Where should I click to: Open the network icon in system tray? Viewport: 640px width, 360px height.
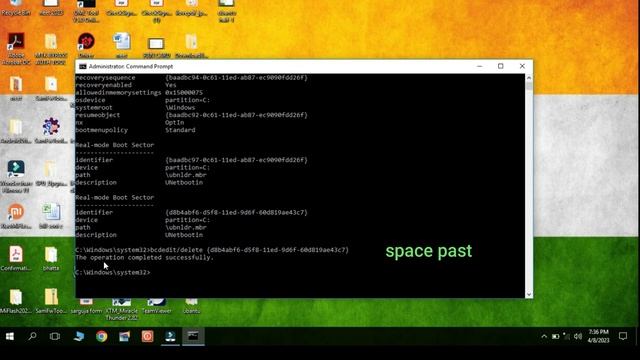click(x=567, y=336)
